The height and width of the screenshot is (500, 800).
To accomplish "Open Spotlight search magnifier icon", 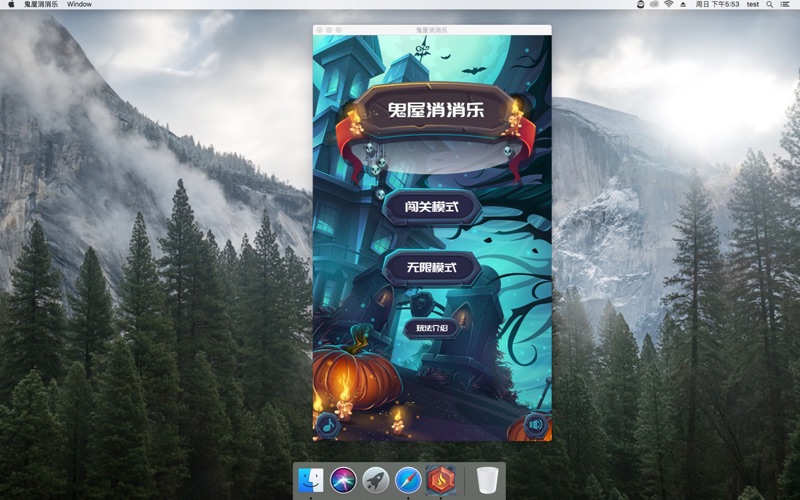I will 769,4.
